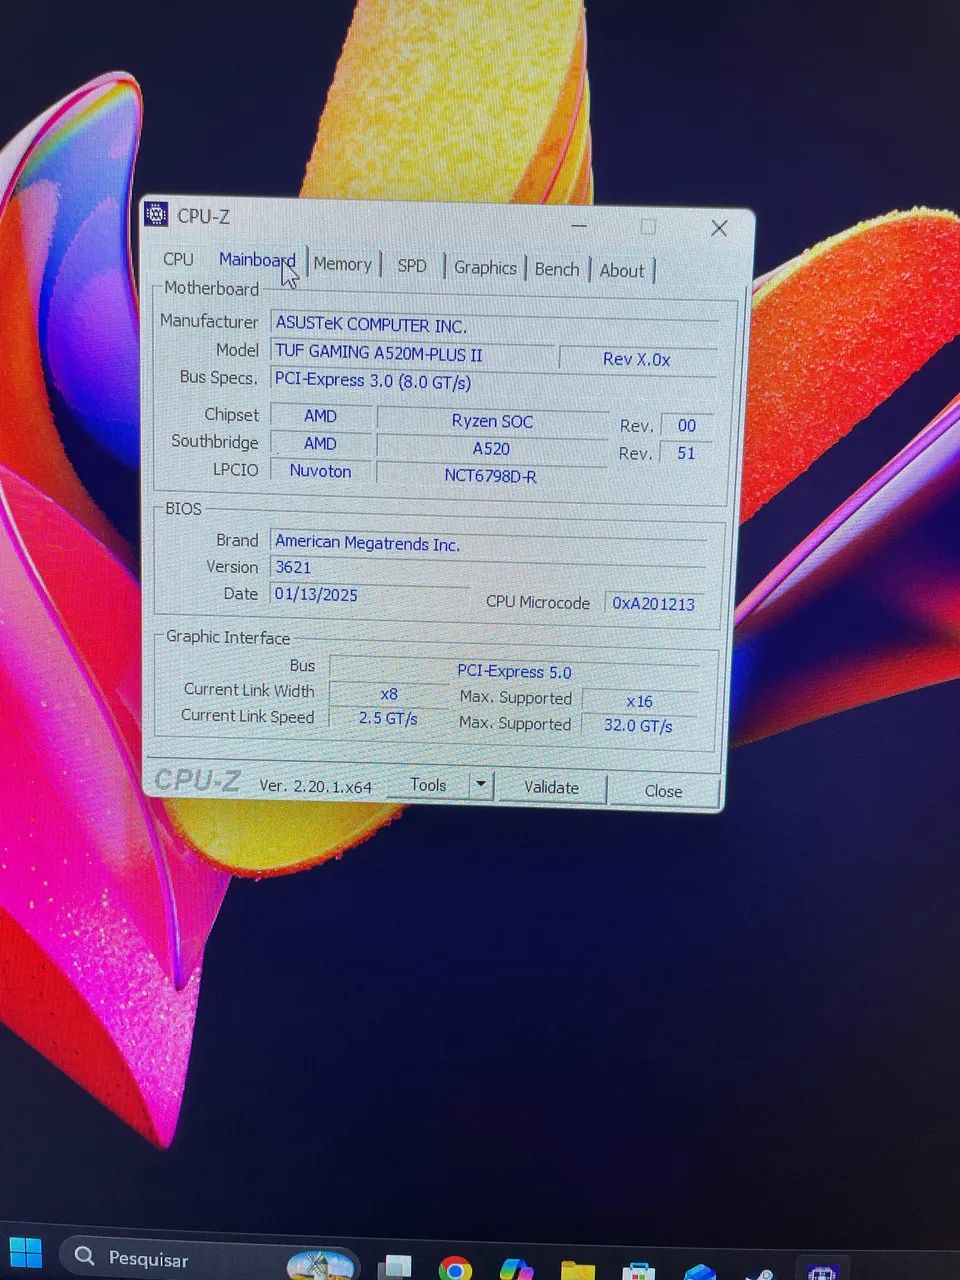Switch to the Memory tab
Viewport: 960px width, 1280px height.
(x=342, y=264)
